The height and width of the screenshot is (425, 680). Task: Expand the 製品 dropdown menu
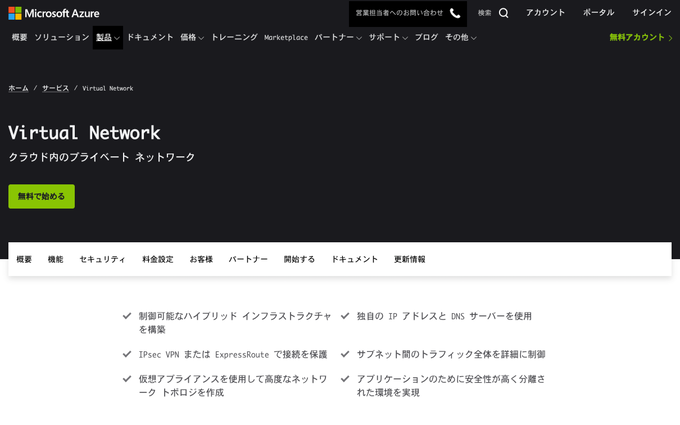click(x=108, y=38)
